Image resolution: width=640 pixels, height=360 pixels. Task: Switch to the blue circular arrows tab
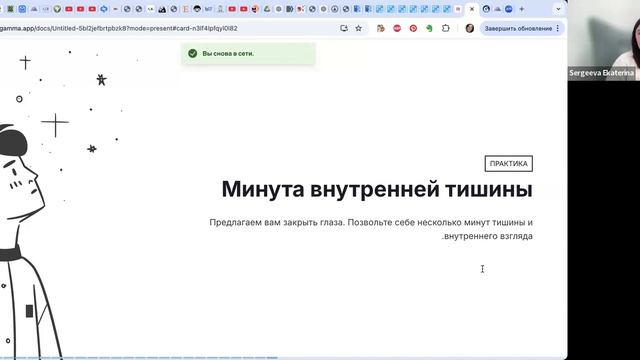(104, 9)
